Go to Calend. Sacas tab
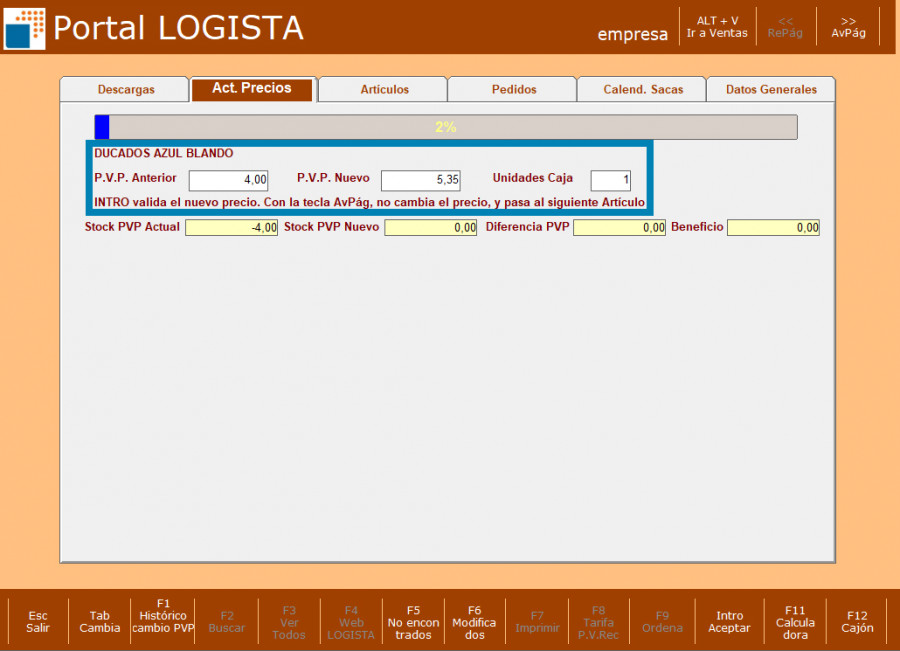Screen dimensions: 900x651 [643, 90]
